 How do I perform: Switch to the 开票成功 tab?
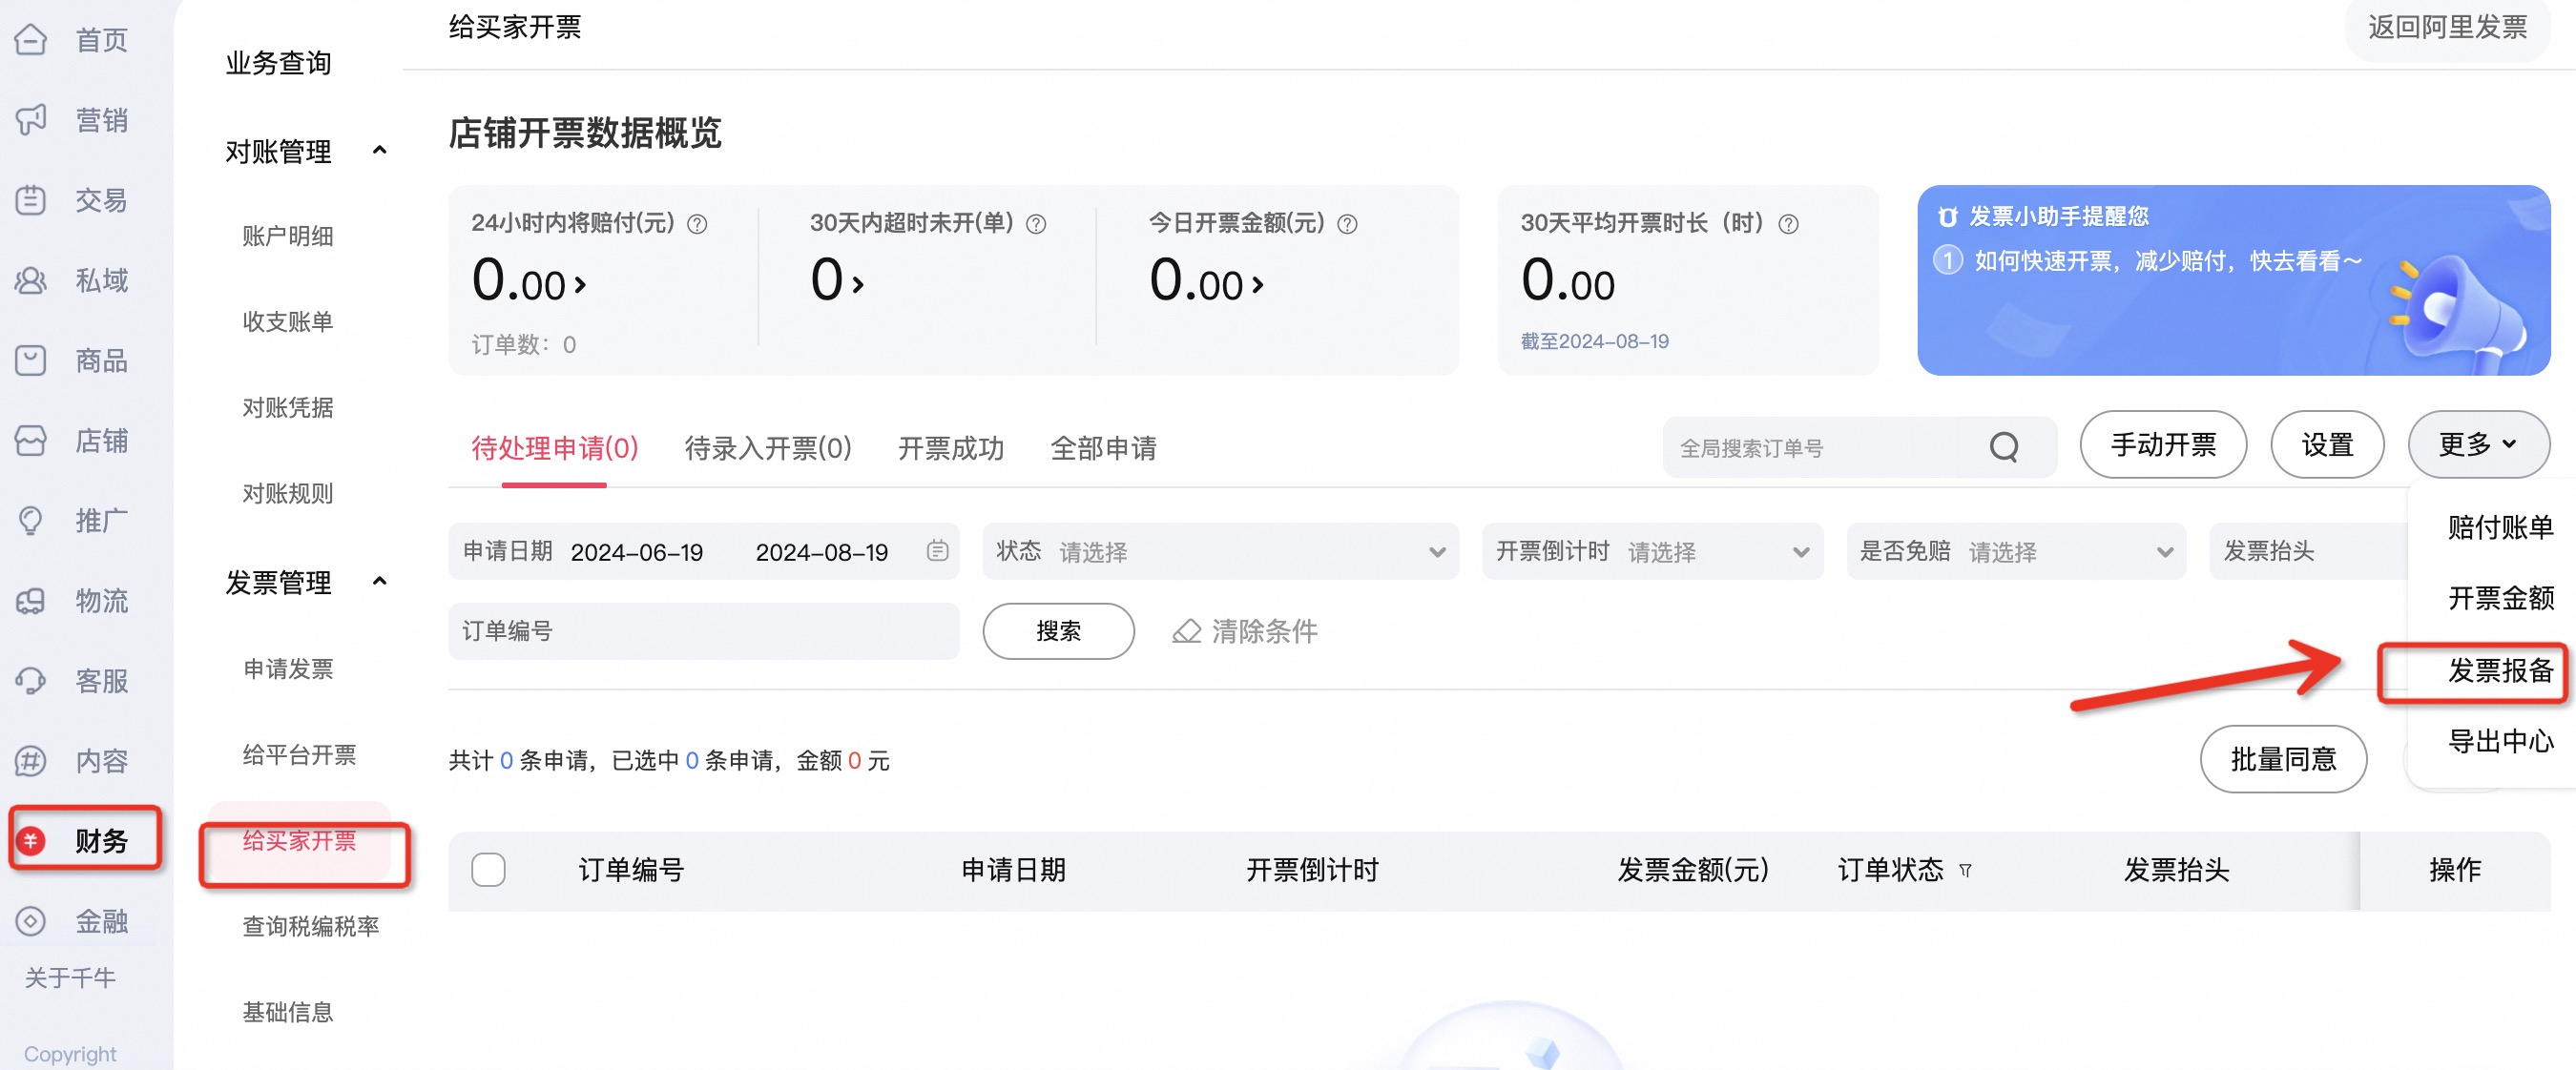[951, 448]
